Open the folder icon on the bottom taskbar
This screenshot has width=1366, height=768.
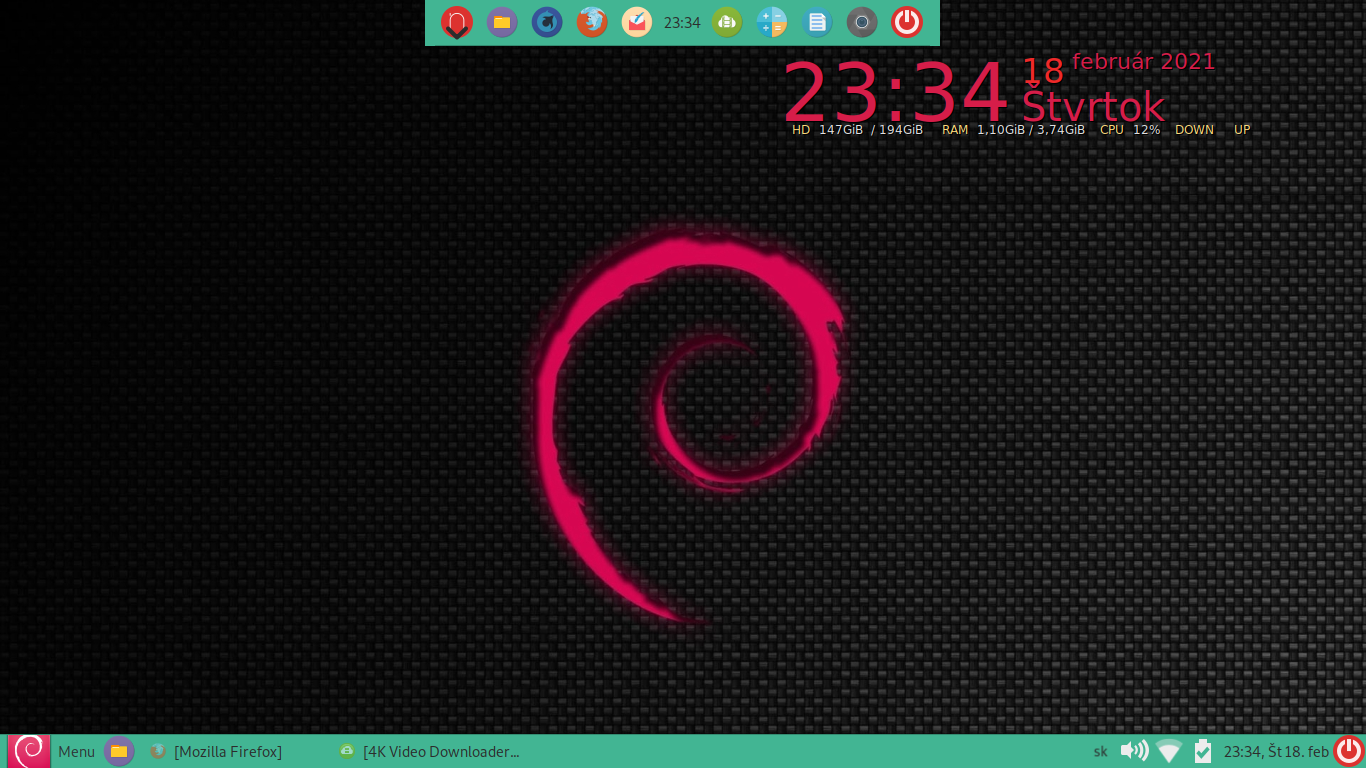(119, 751)
